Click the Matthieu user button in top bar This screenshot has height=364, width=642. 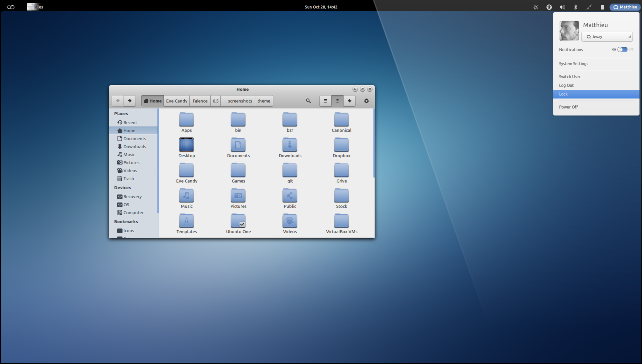(624, 7)
